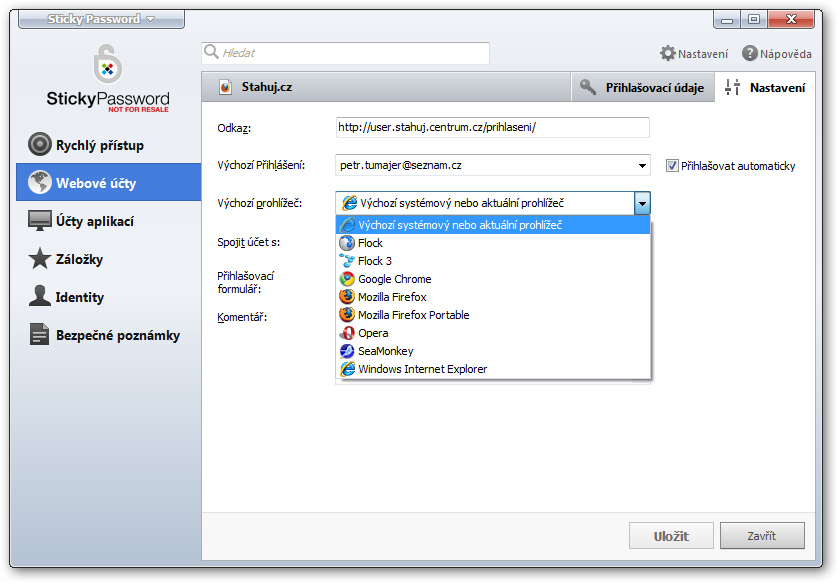Open Nápověda help link
This screenshot has height=583, width=838.
pyautogui.click(x=777, y=53)
